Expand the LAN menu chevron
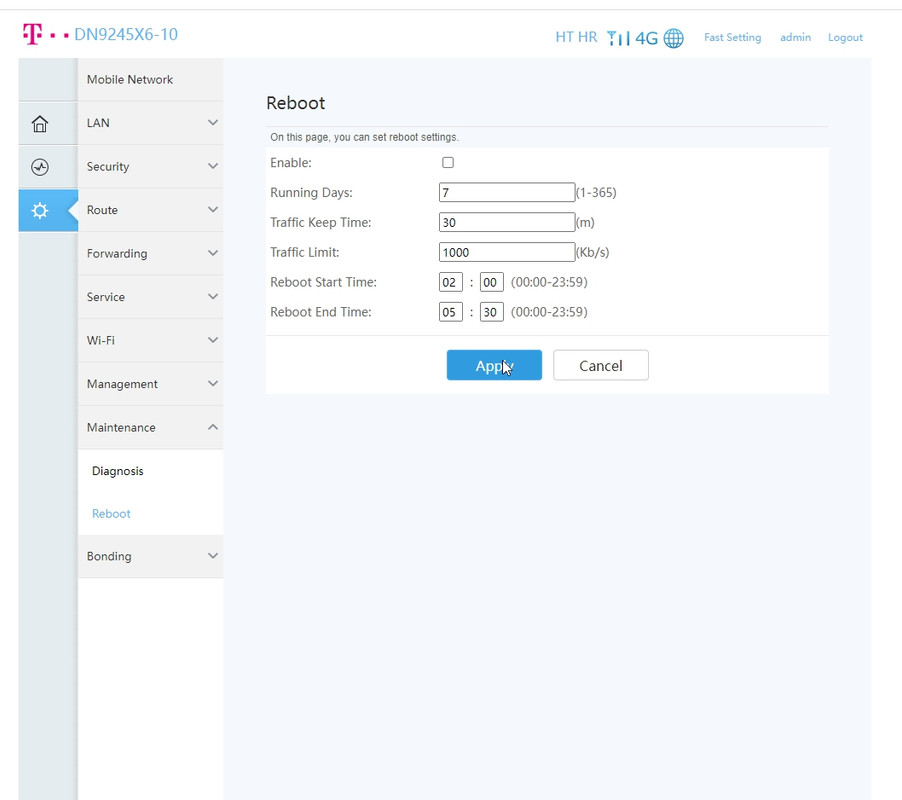The image size is (902, 800). 213,123
